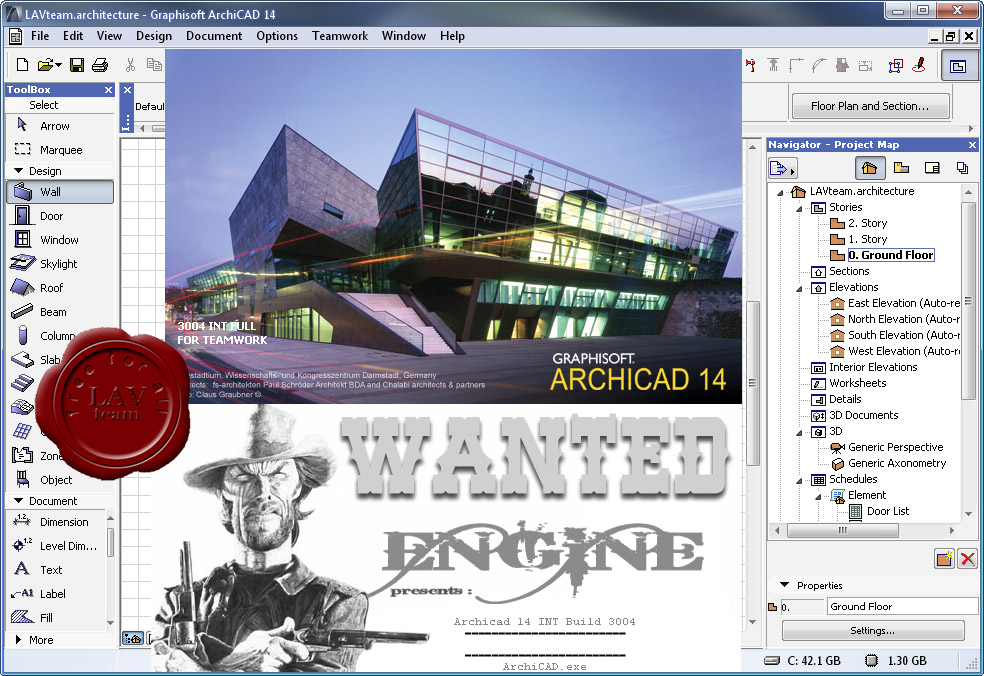984x676 pixels.
Task: Select the Roof tool
Action: (60, 288)
